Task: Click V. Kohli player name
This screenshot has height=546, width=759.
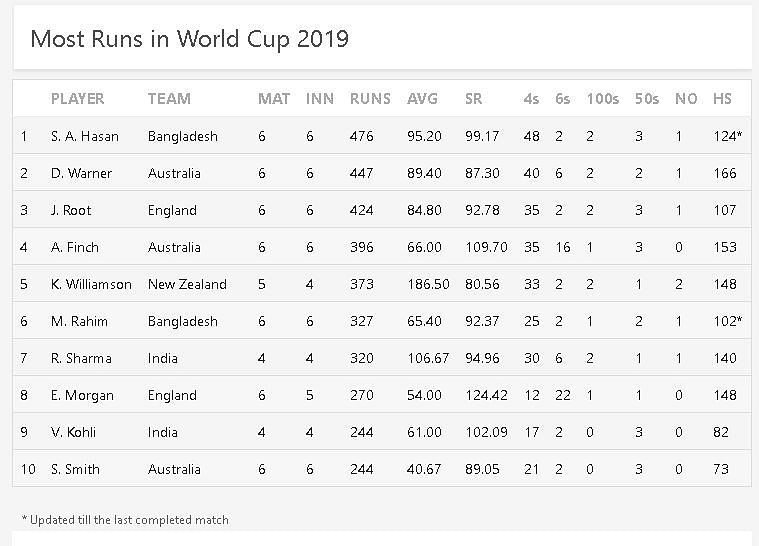Action: pos(76,432)
